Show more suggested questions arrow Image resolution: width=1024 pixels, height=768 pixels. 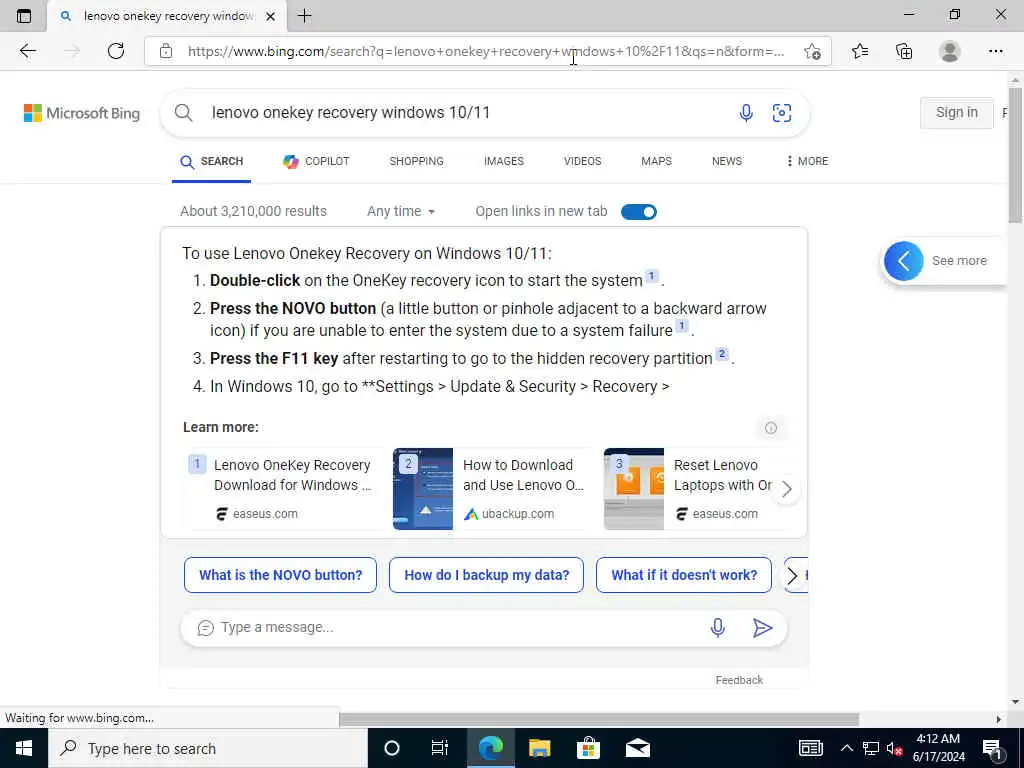point(792,575)
